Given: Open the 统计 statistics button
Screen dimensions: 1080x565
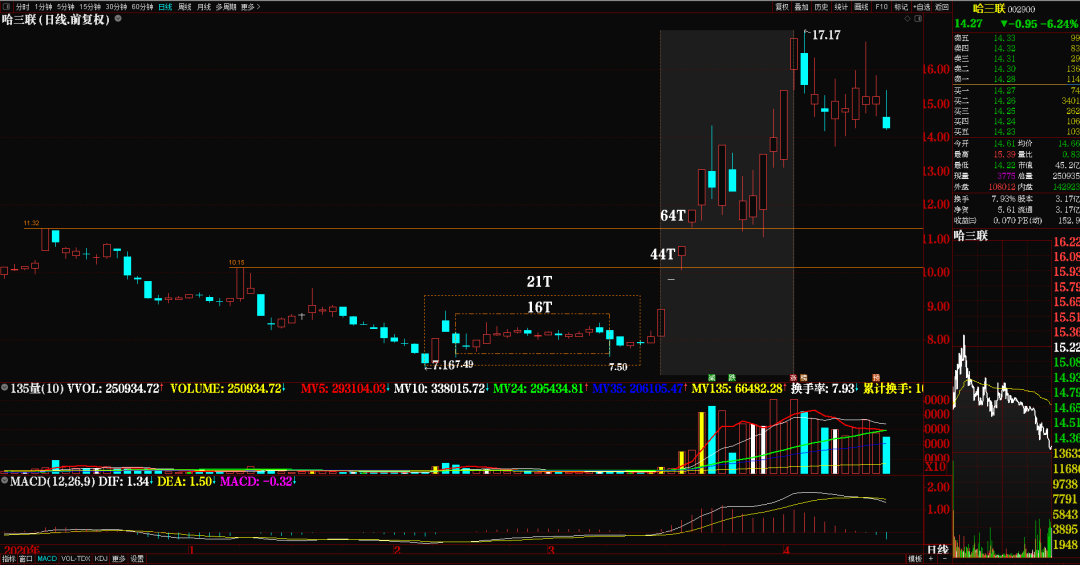Looking at the screenshot, I should coord(841,7).
